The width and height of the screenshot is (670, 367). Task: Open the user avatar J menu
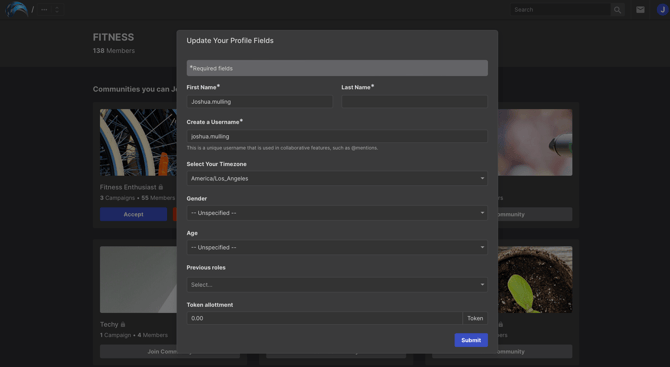662,9
